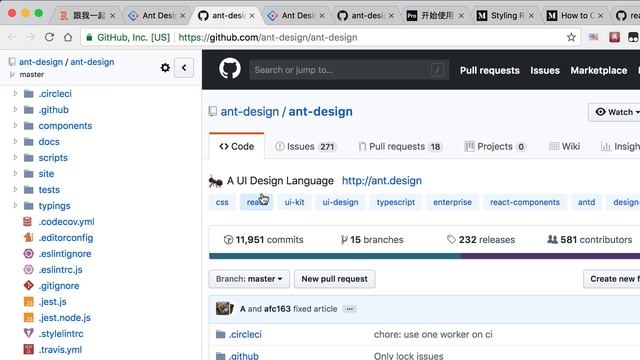Click the enterprise topic tag
The image size is (640, 360).
click(x=452, y=202)
